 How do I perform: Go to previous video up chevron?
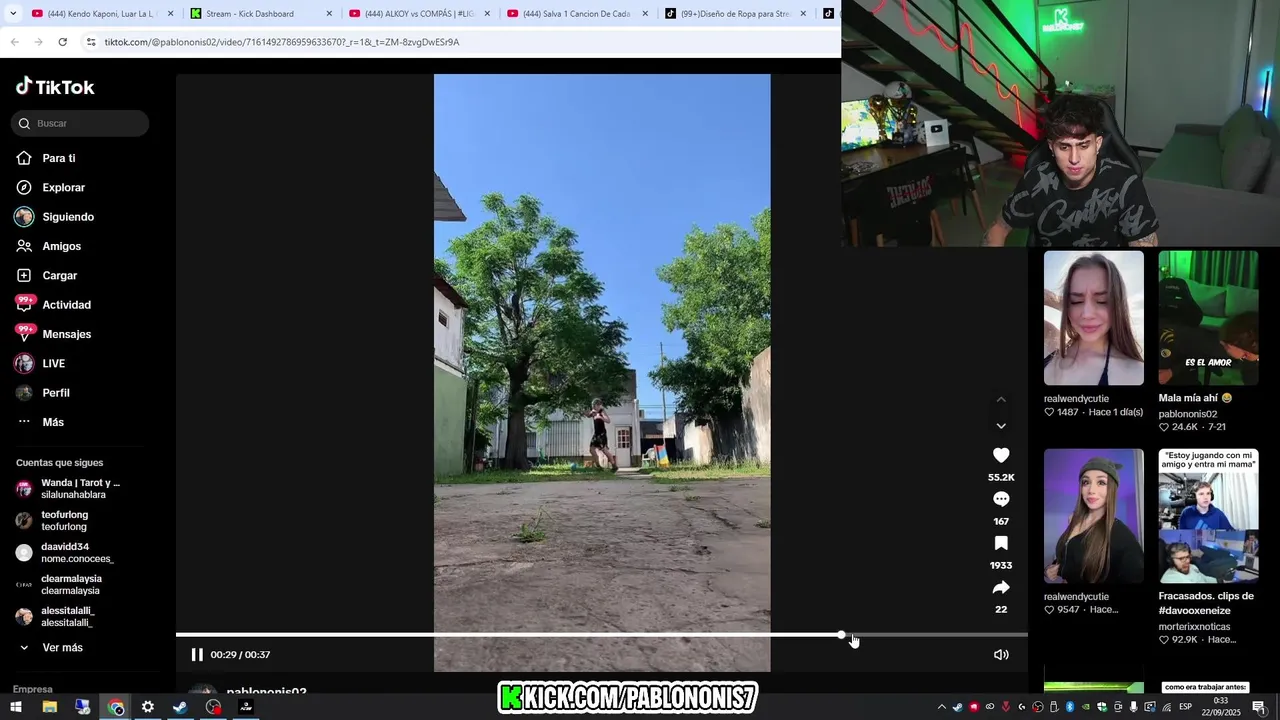[x=1001, y=400]
